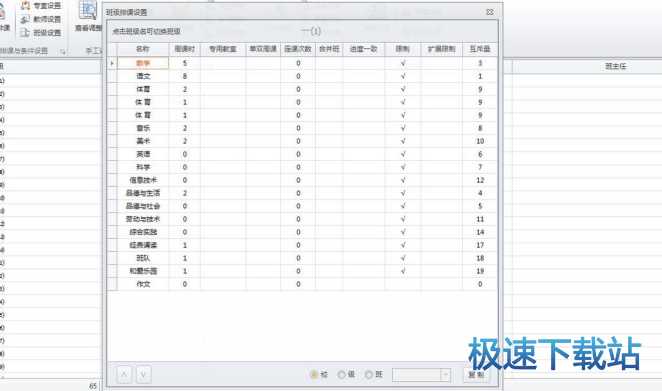Screen dimensions: 662x391
Task: Select the 班队 subject row
Action: (x=302, y=258)
